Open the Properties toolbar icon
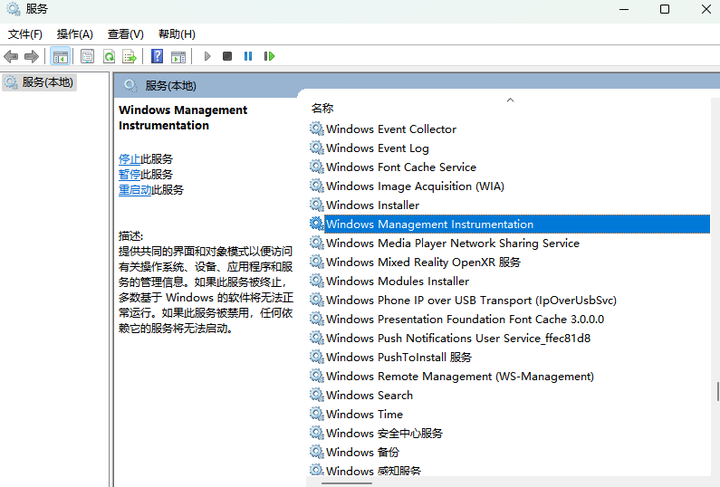720x487 pixels. [x=87, y=56]
